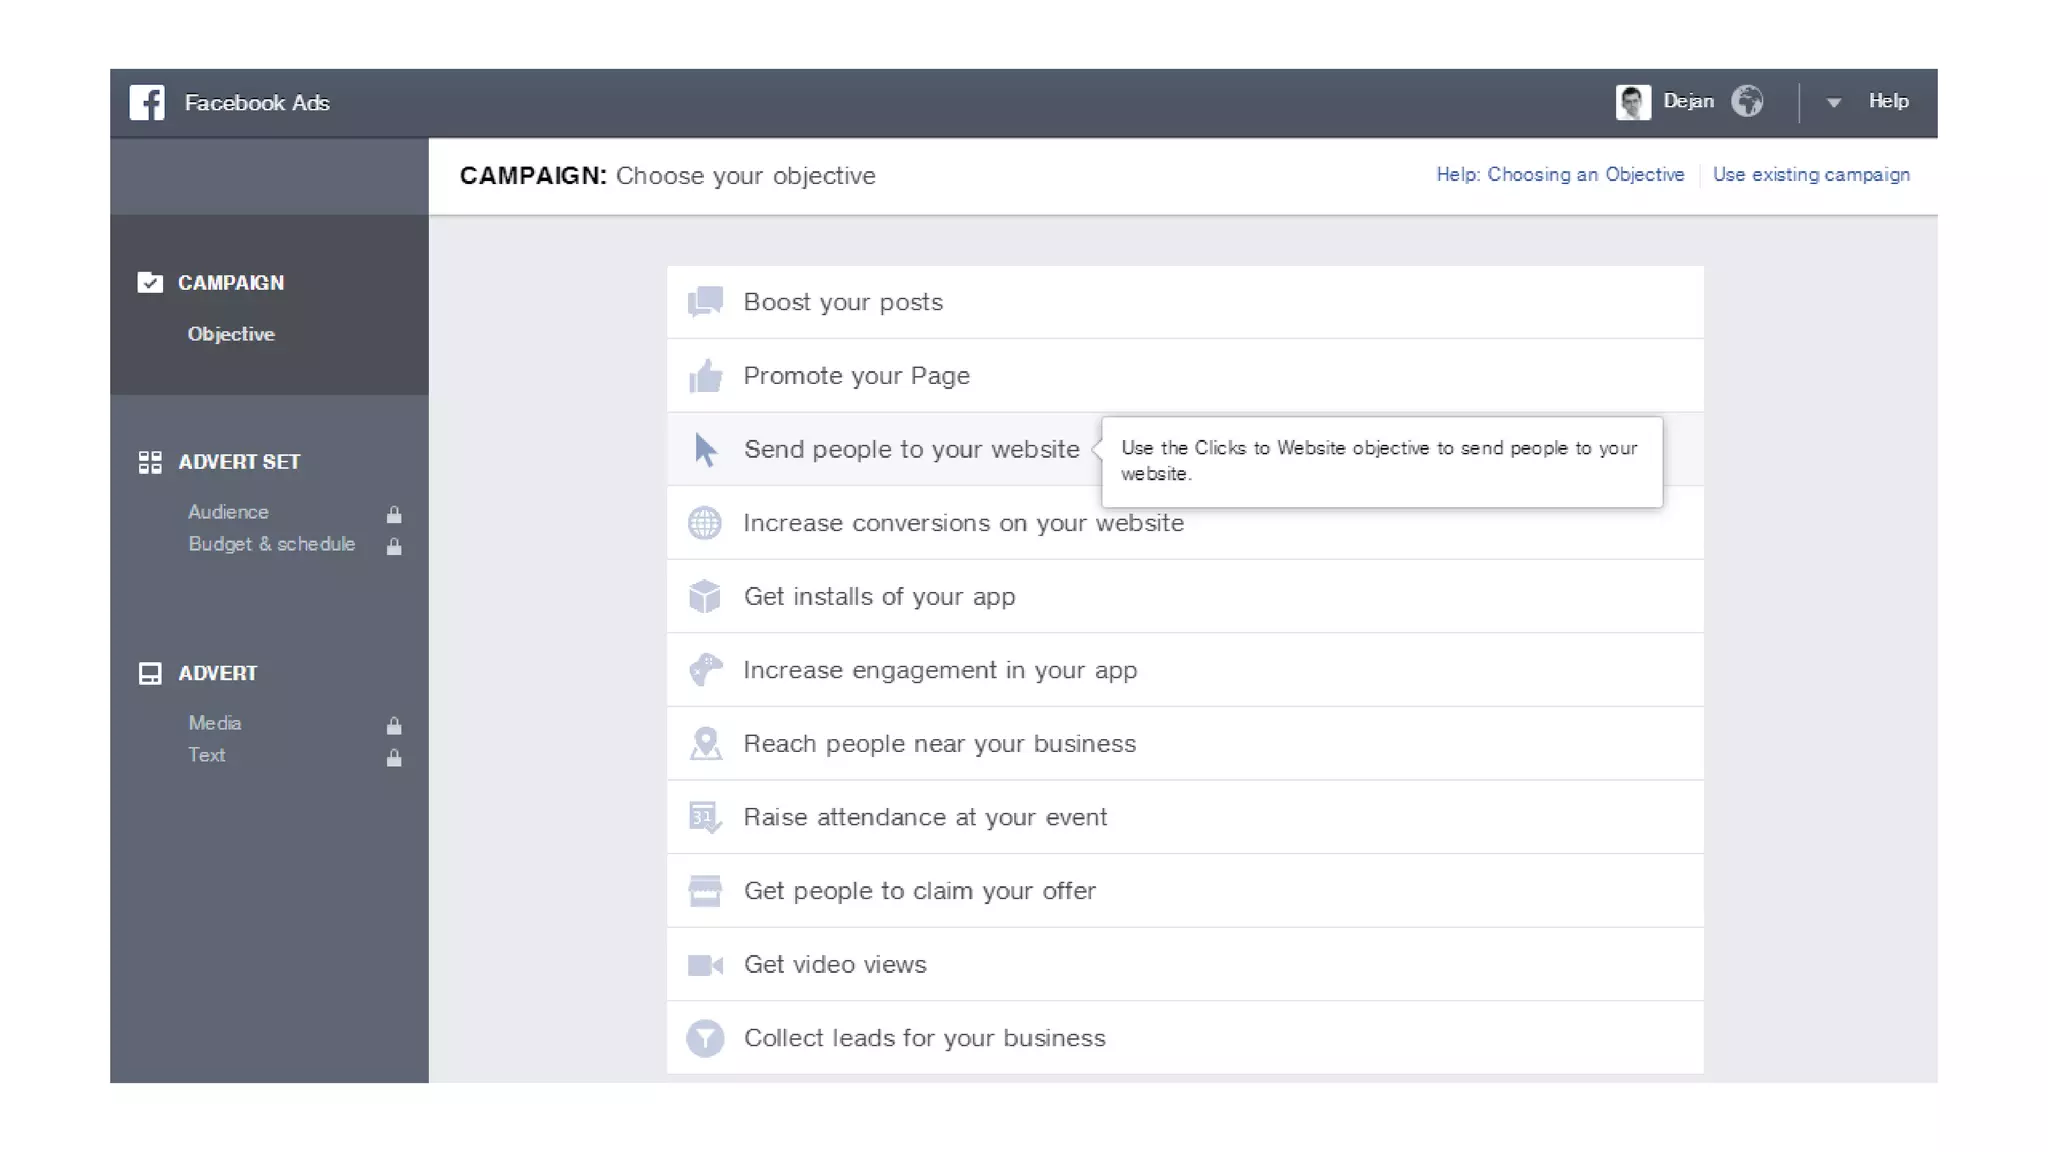
Task: Click the funnel icon for collecting leads
Action: point(705,1038)
